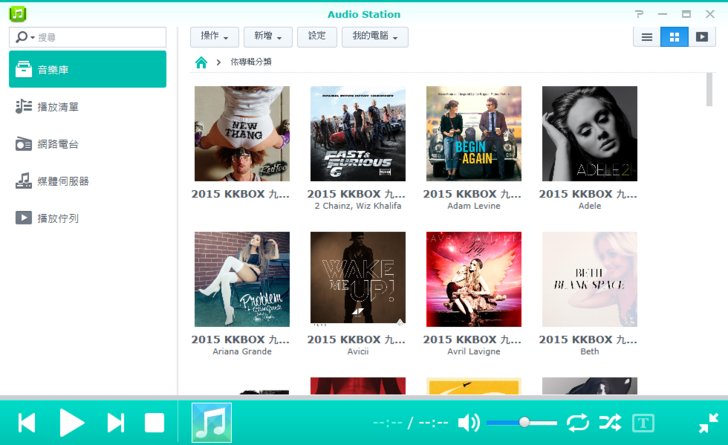Open 媒體伺服器 media server section

(x=88, y=181)
